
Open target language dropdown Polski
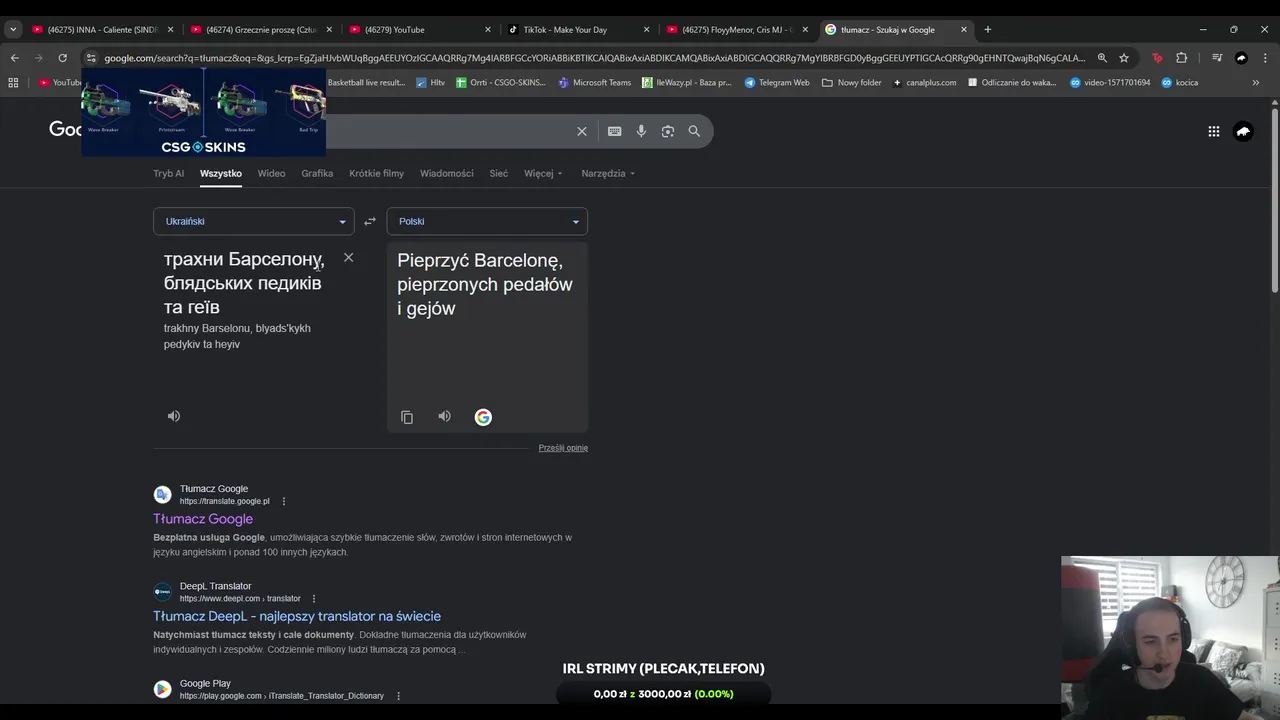tap(487, 221)
